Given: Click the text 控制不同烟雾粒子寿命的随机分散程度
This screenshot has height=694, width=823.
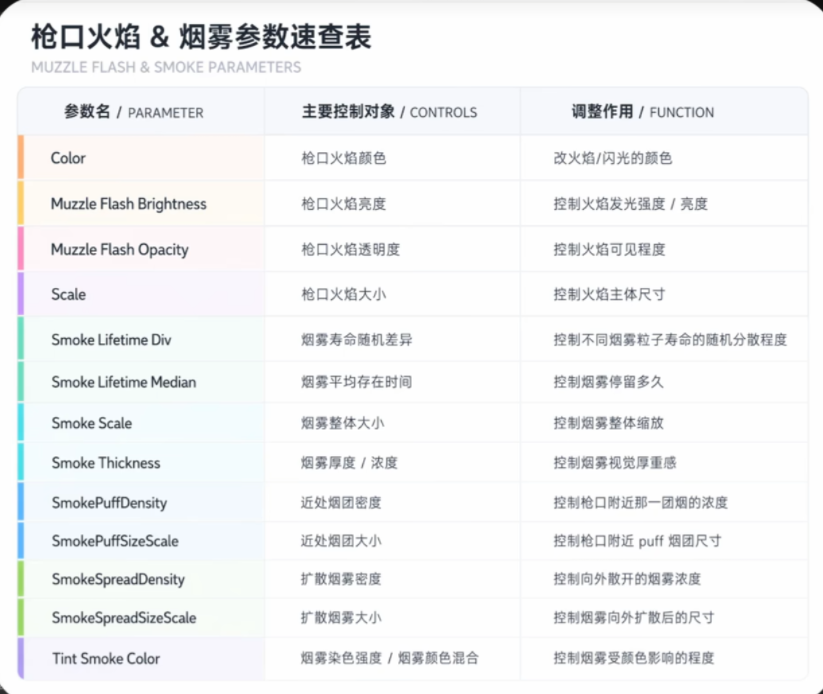Looking at the screenshot, I should (670, 340).
